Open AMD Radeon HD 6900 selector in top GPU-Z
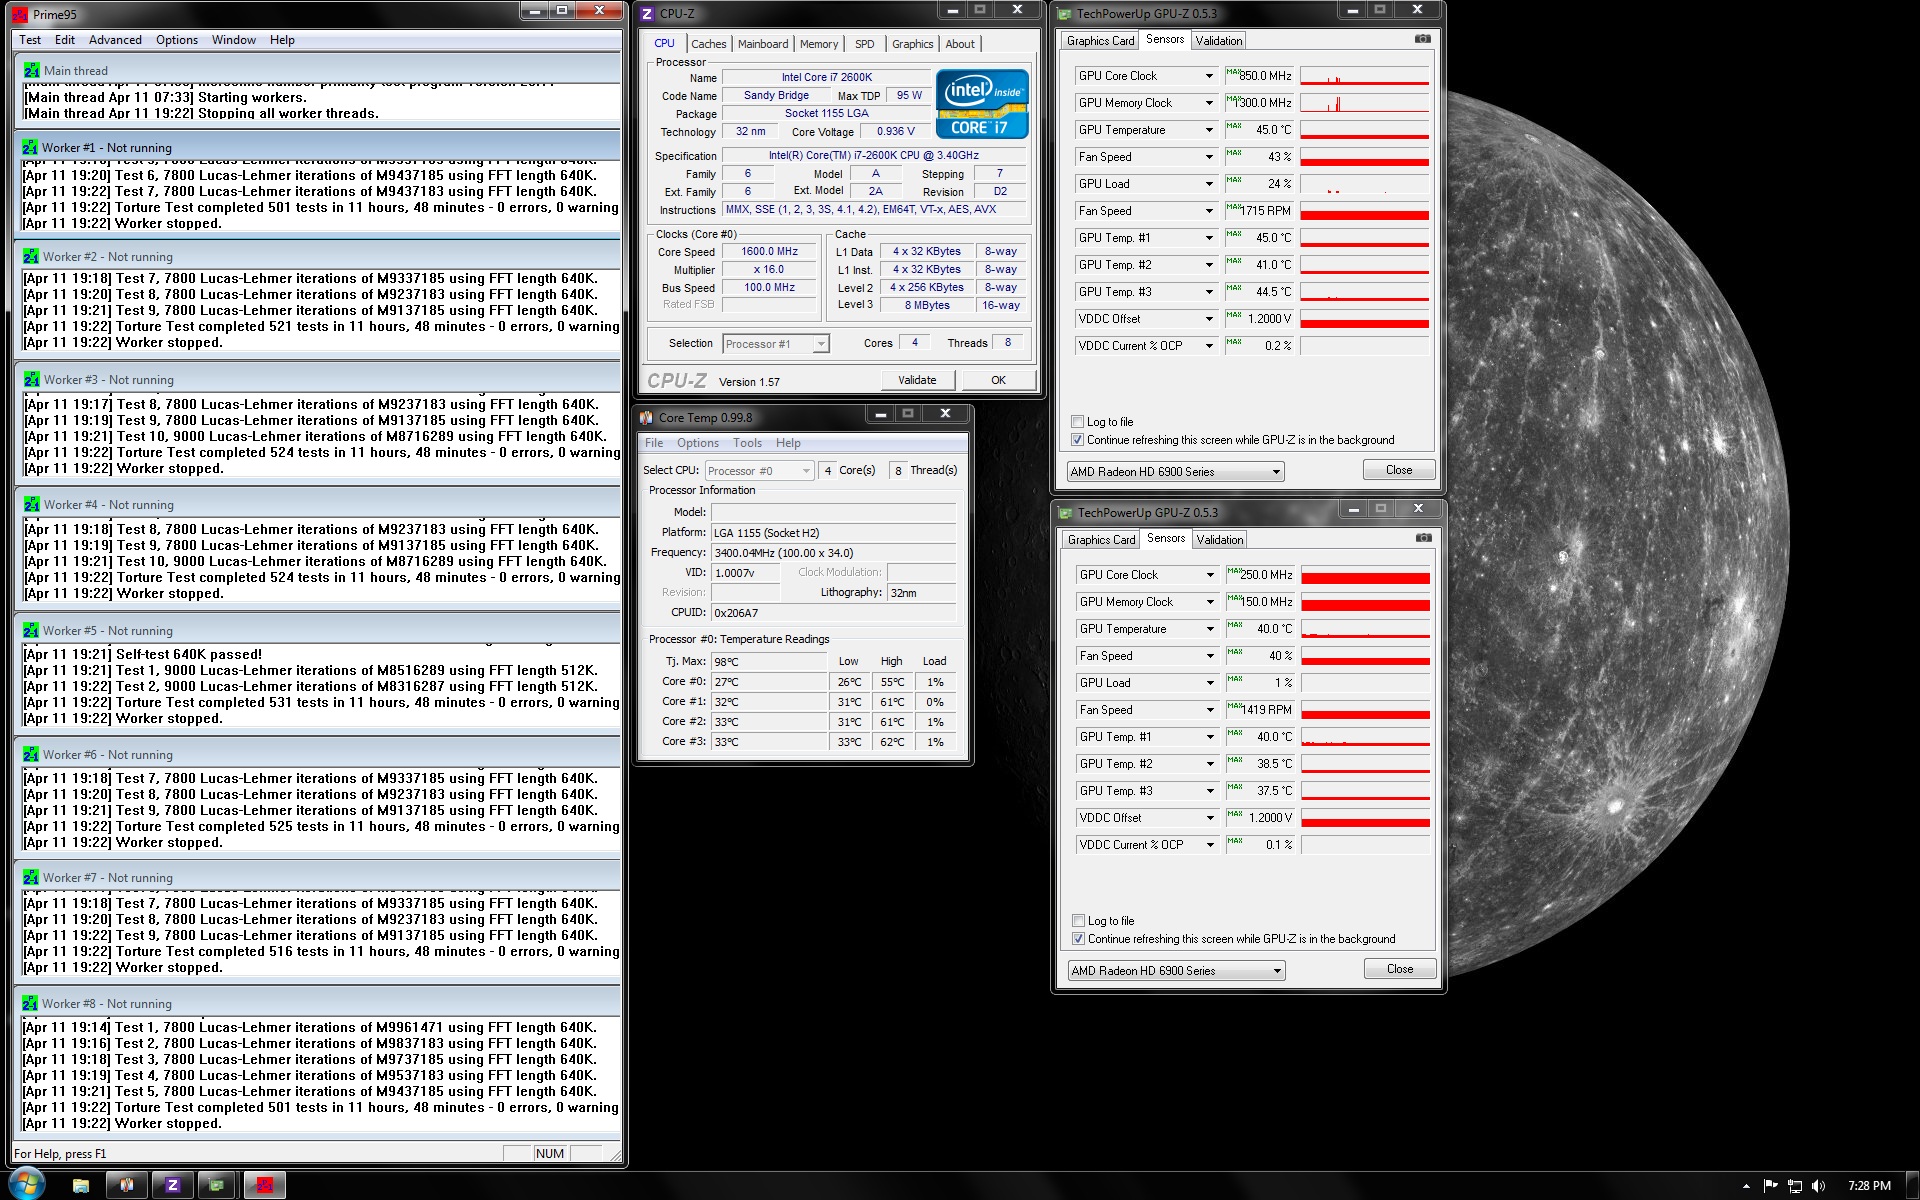 pyautogui.click(x=1175, y=471)
